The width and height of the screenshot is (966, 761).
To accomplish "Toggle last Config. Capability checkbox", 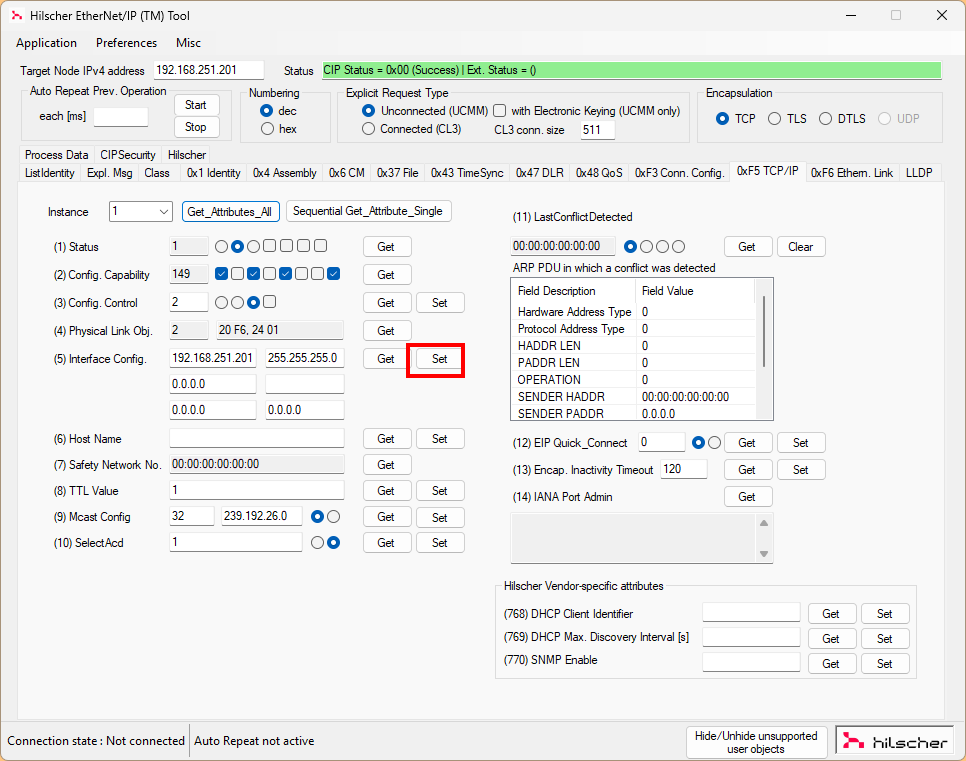I will click(x=333, y=274).
